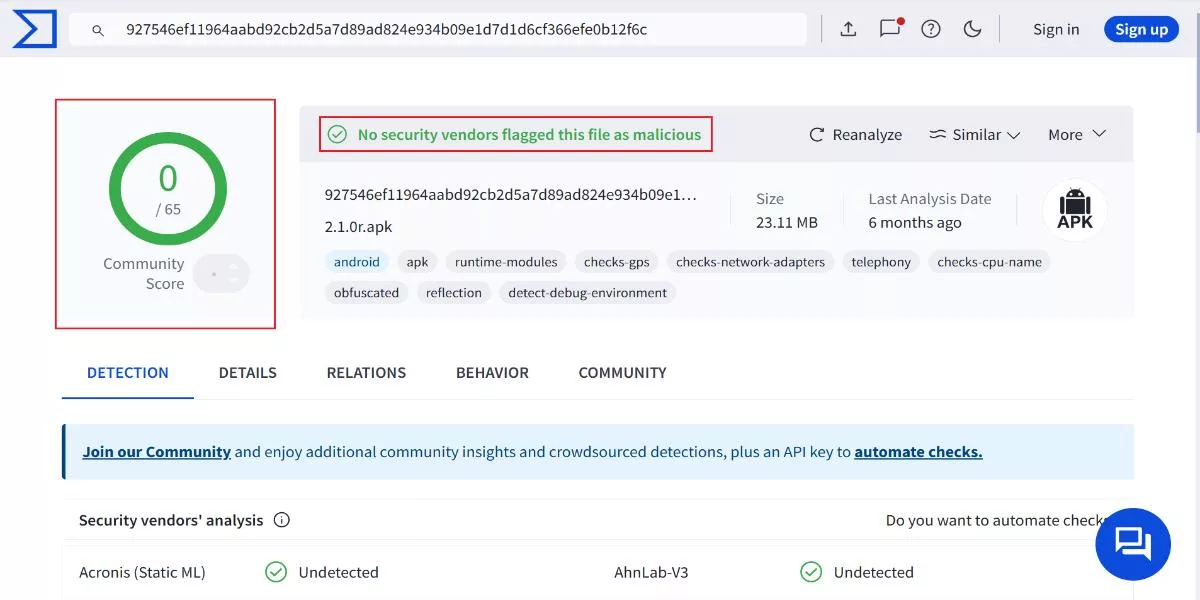Click the upload file icon
1200x600 pixels.
(x=848, y=29)
